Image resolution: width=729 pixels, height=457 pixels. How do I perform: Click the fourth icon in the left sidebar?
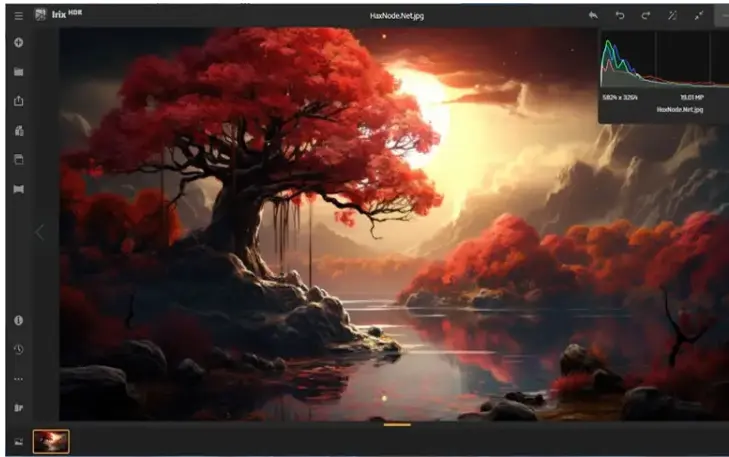coord(18,130)
